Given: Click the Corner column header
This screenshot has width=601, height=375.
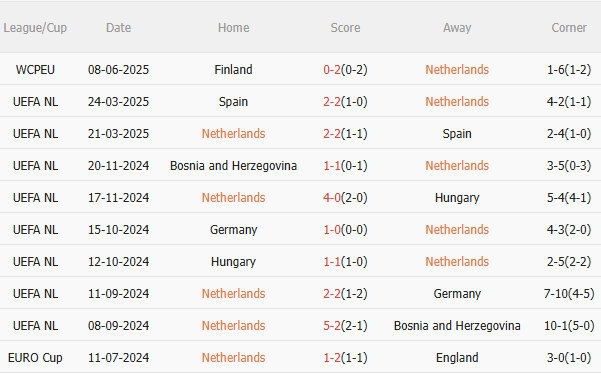Looking at the screenshot, I should click(x=569, y=28).
